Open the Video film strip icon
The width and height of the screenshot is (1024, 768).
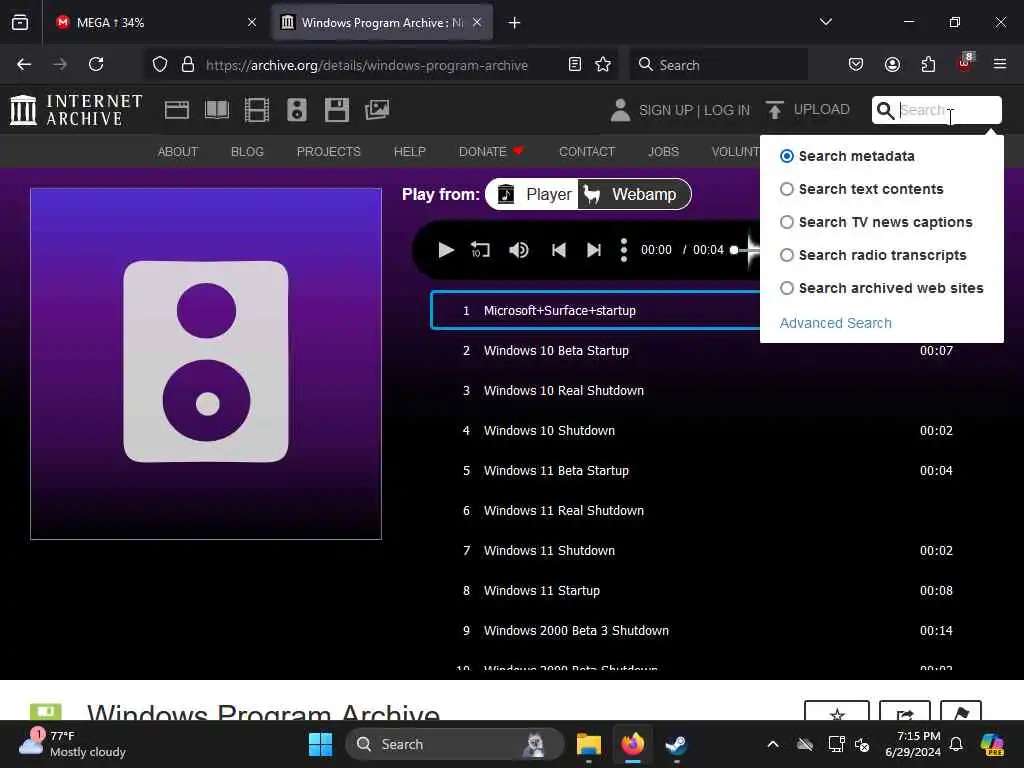(x=257, y=110)
